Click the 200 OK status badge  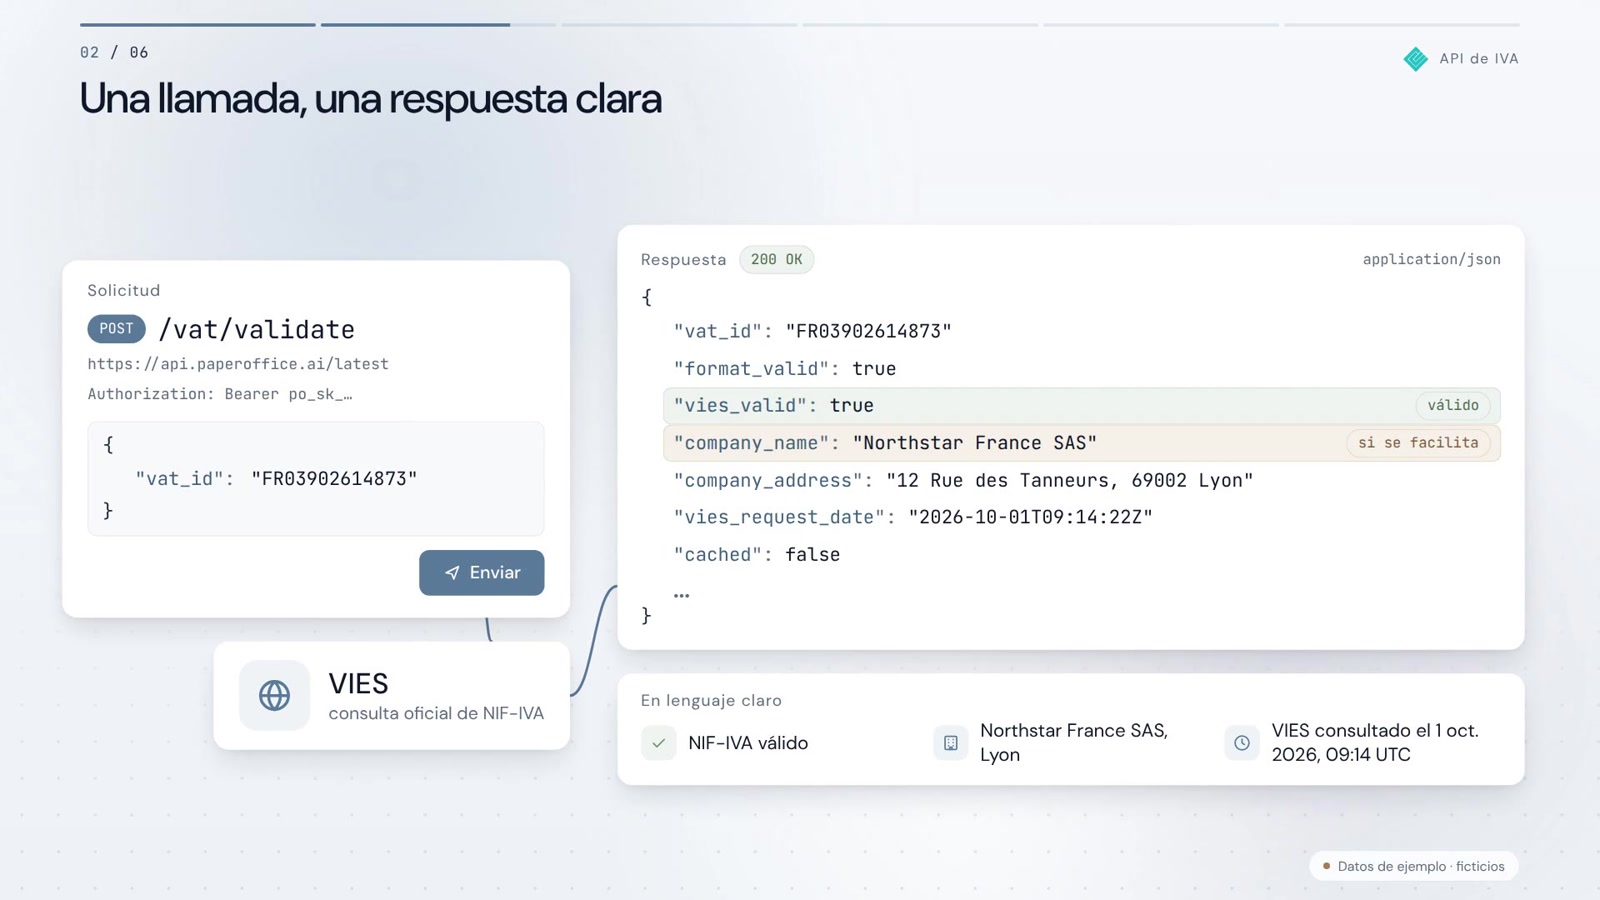[x=776, y=260]
